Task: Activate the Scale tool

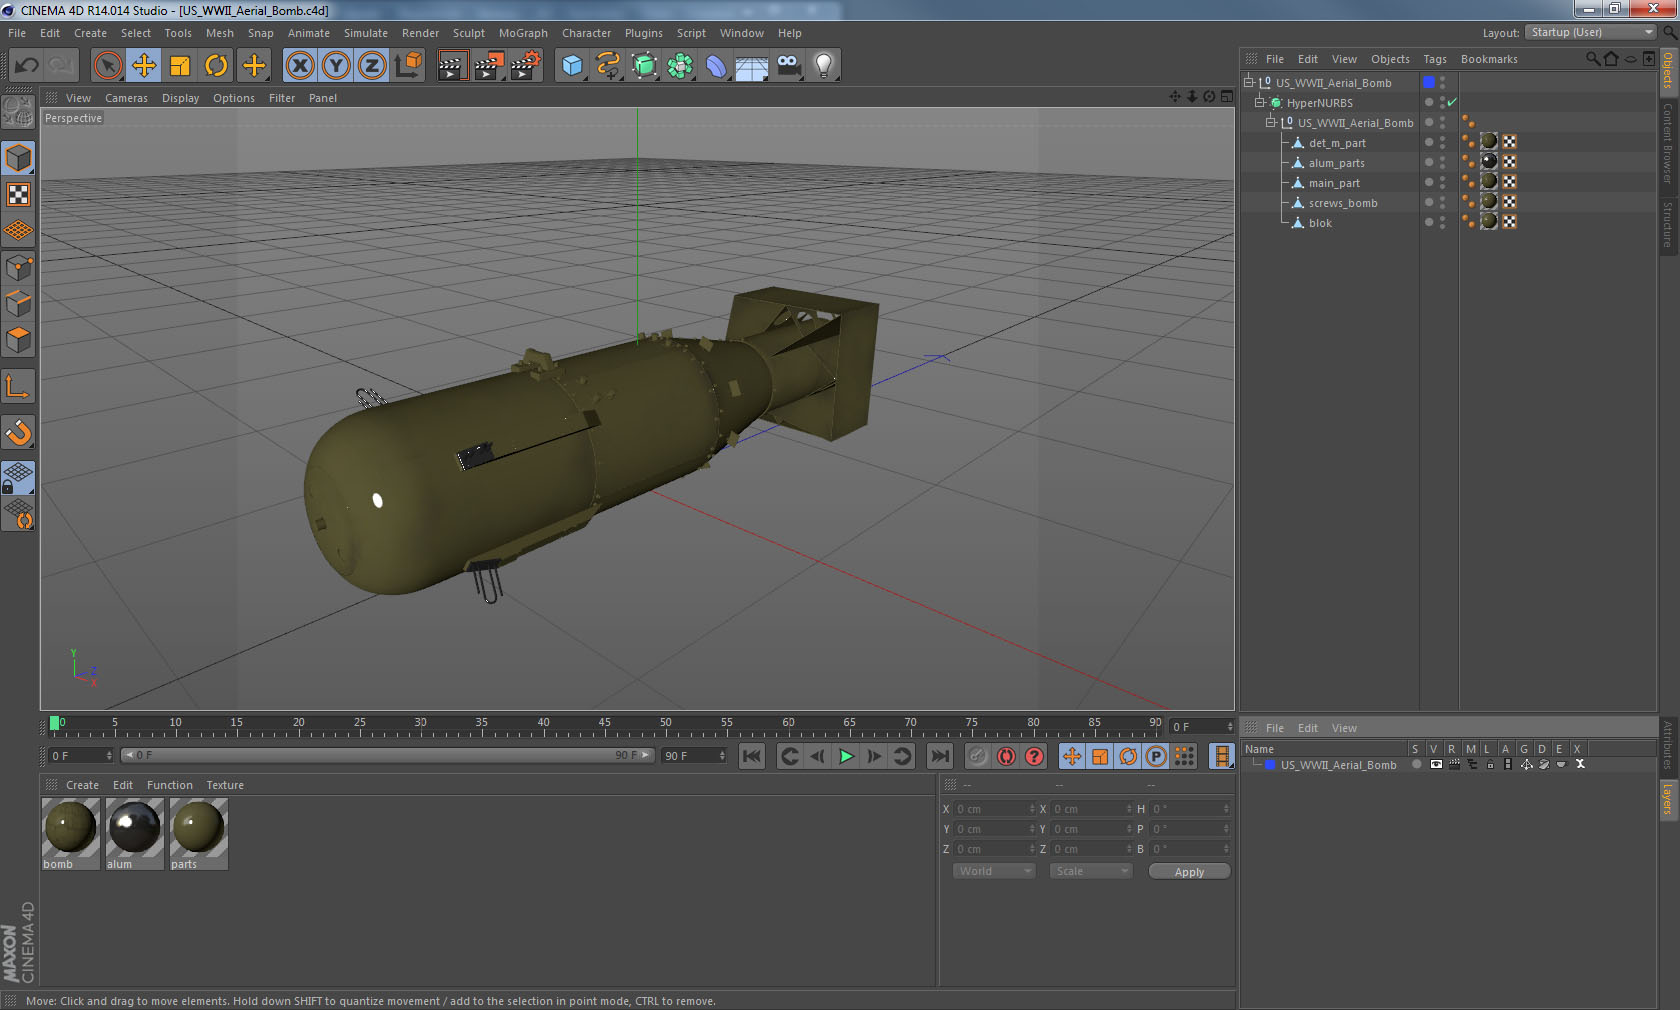Action: [x=180, y=66]
